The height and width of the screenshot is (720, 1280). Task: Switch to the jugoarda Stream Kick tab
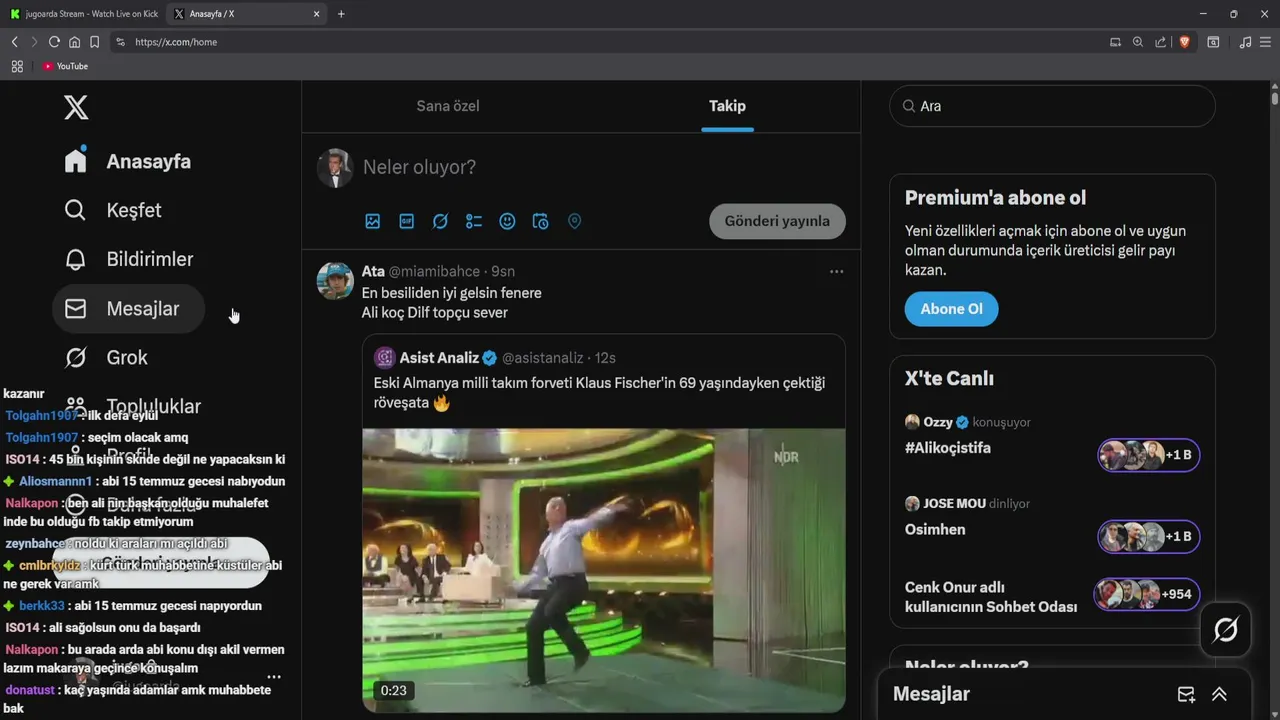pos(83,14)
